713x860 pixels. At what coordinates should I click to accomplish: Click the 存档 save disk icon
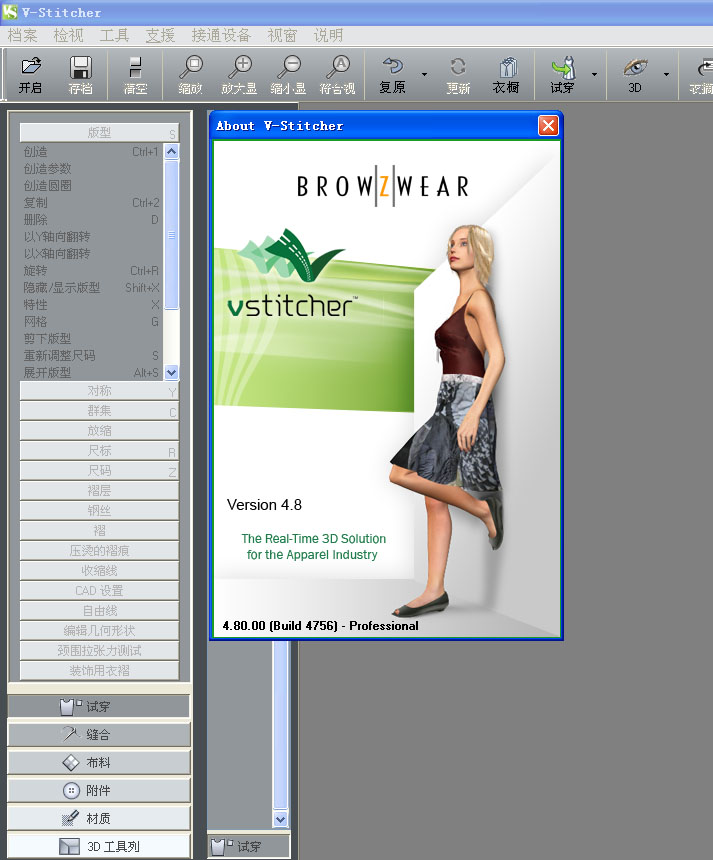(81, 67)
